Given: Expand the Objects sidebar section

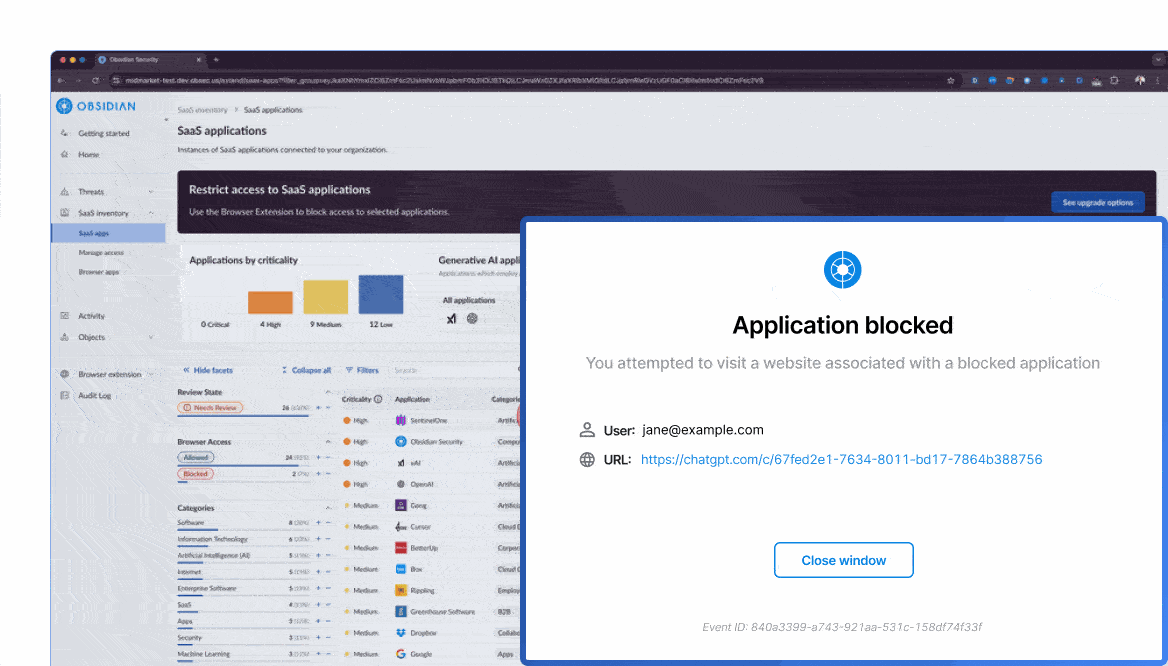Looking at the screenshot, I should click(x=150, y=337).
